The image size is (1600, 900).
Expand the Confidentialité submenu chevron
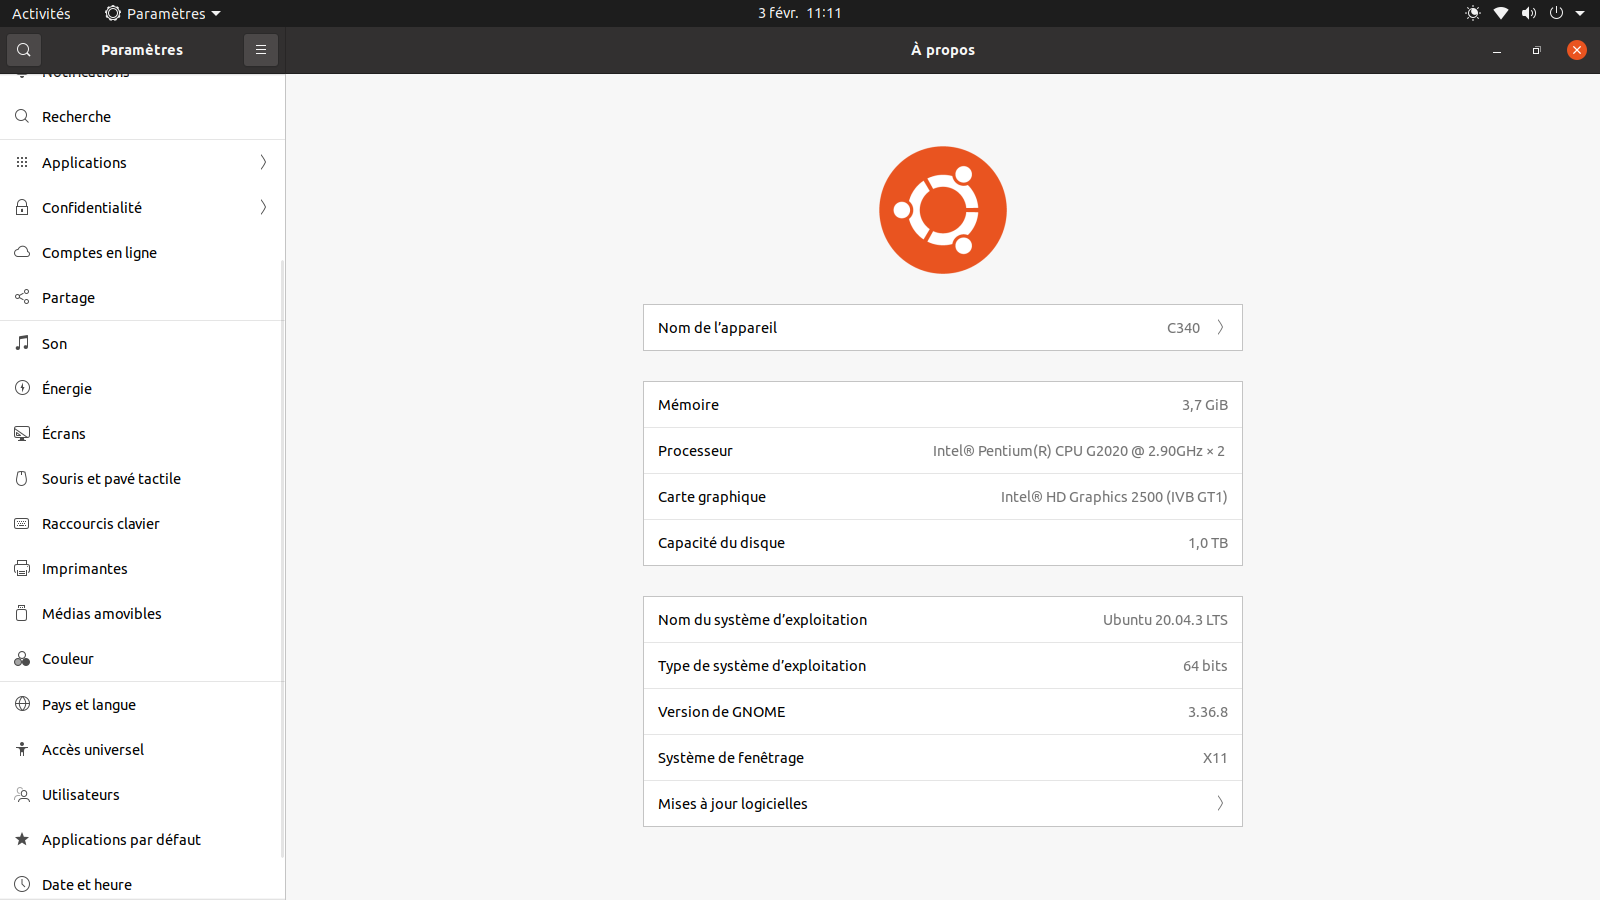point(263,207)
